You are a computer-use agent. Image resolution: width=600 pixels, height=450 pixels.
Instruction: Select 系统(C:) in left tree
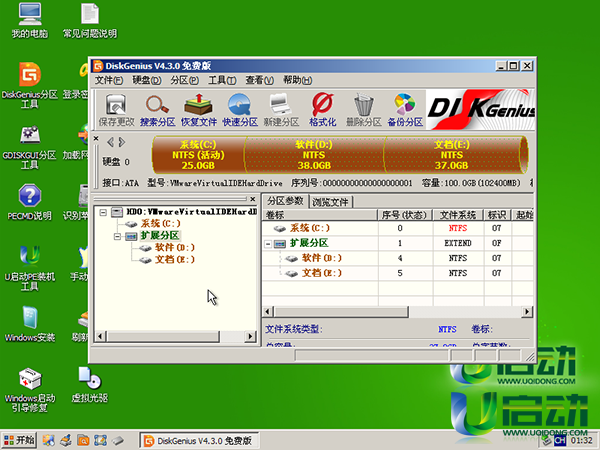[160, 223]
